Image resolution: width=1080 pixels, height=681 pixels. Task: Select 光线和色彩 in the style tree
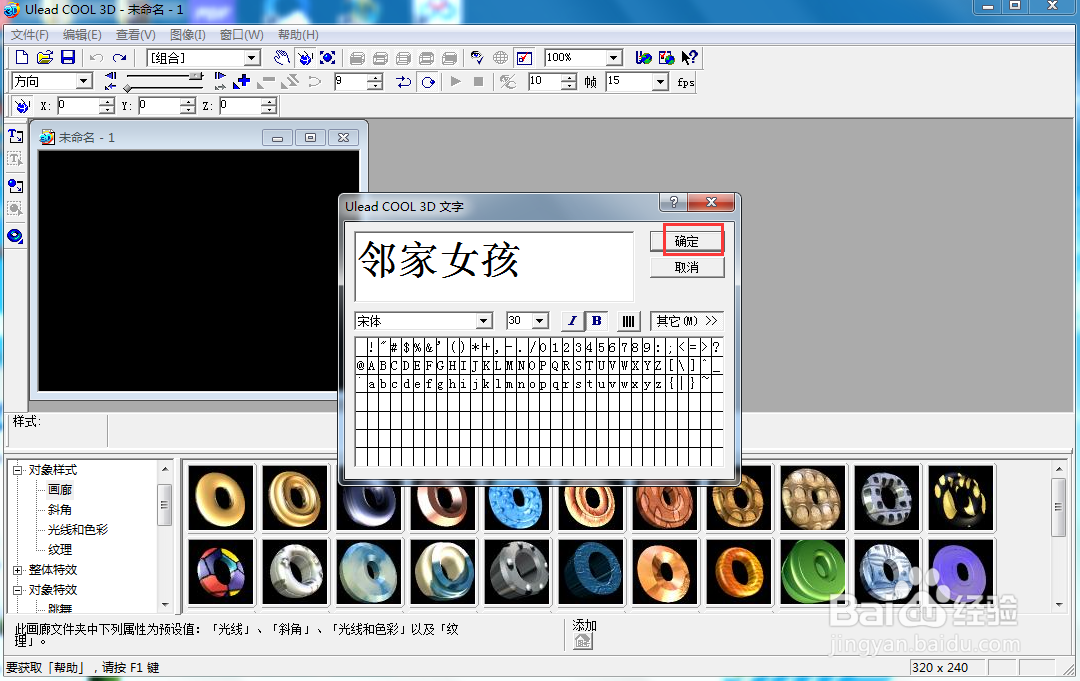(x=78, y=530)
